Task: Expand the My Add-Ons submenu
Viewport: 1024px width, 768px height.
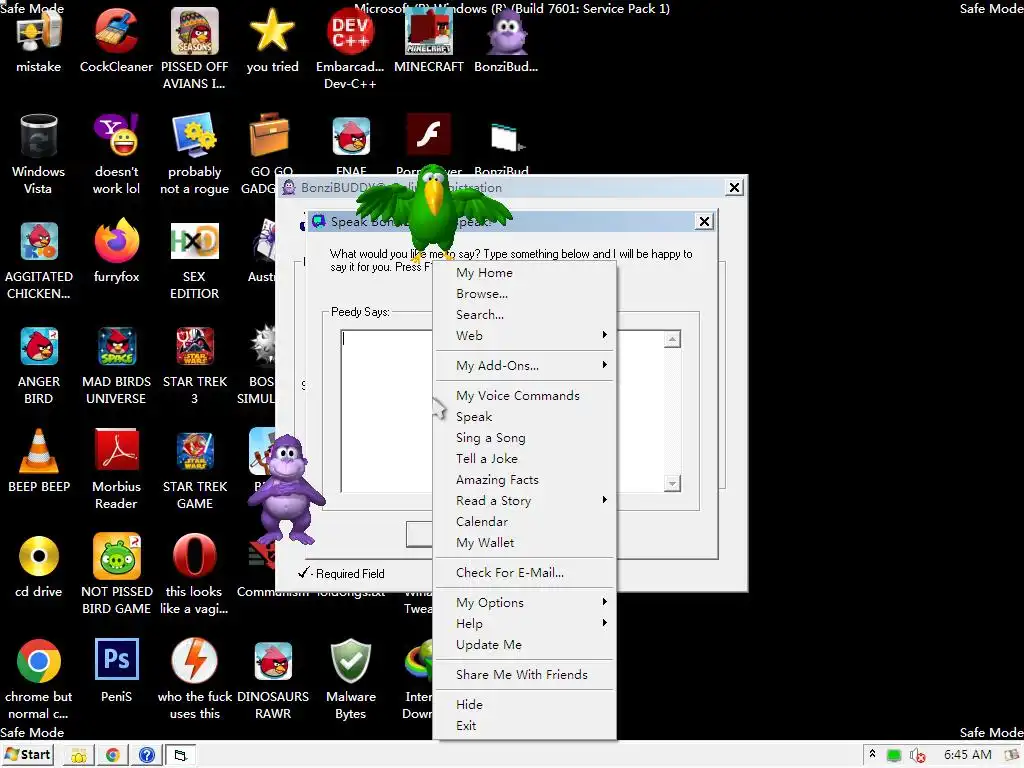Action: 526,366
